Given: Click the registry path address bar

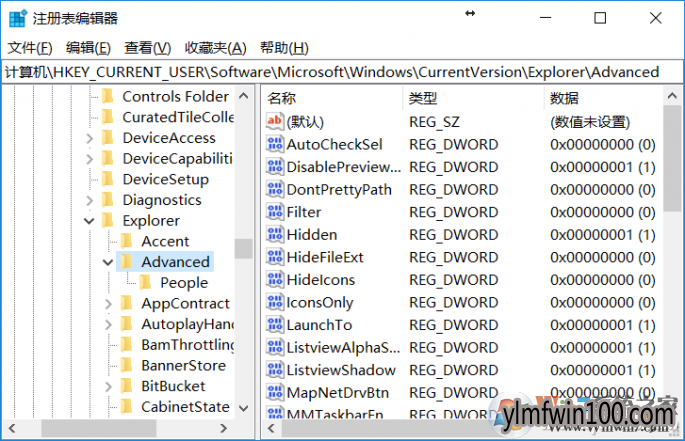Looking at the screenshot, I should point(342,72).
